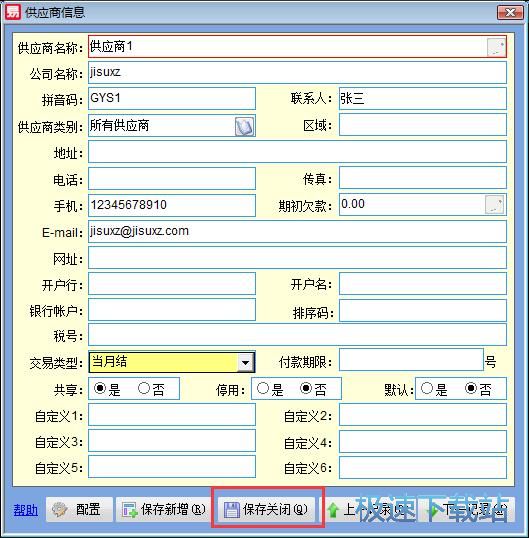Focus the 开户行 input field
This screenshot has height=538, width=529.
[172, 283]
